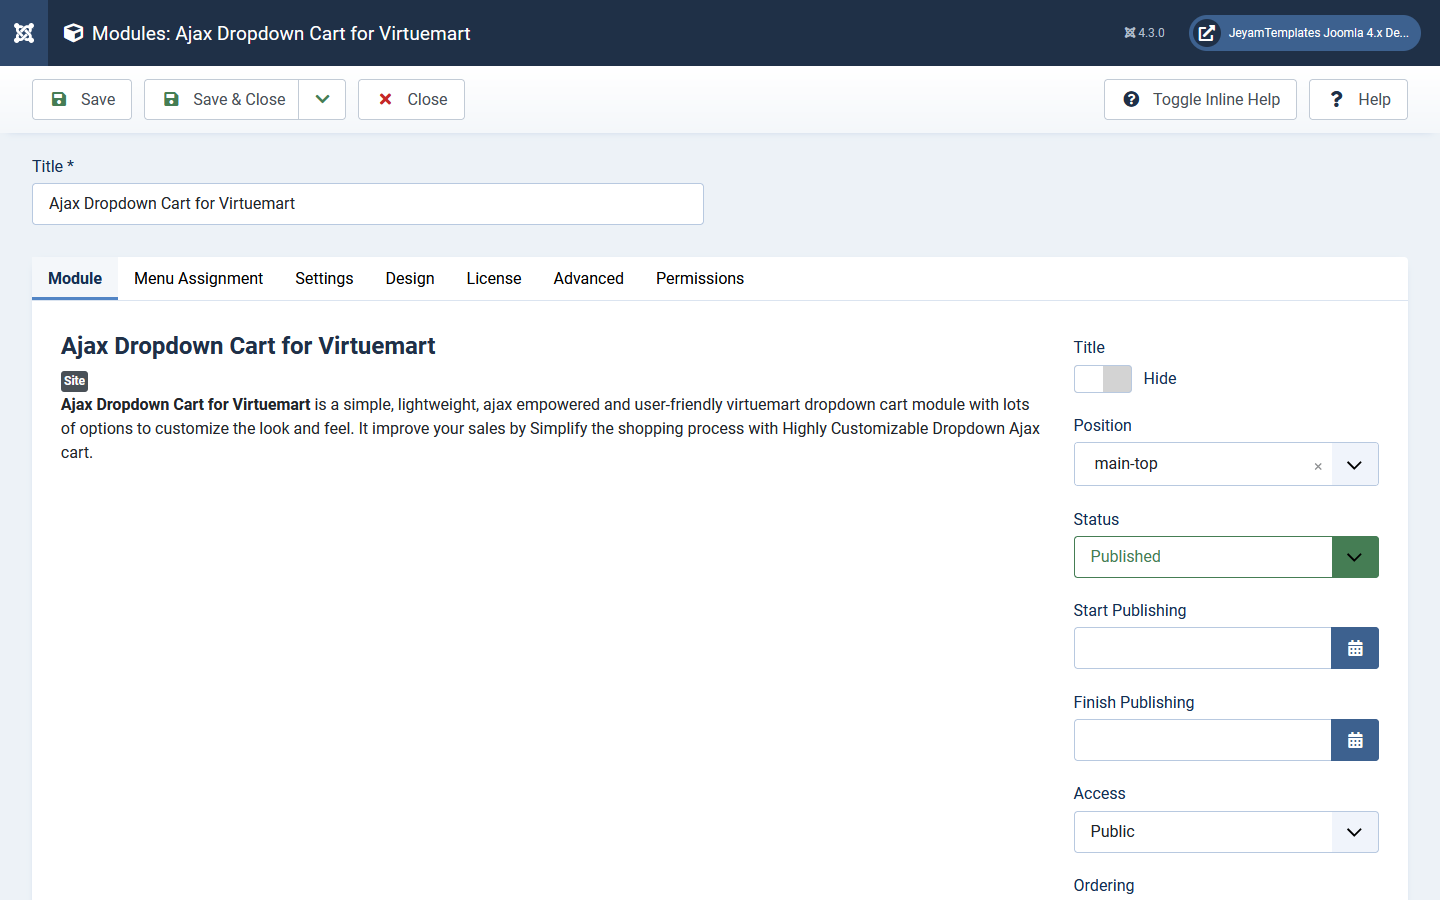Click the Finish Publishing date field

(1202, 740)
